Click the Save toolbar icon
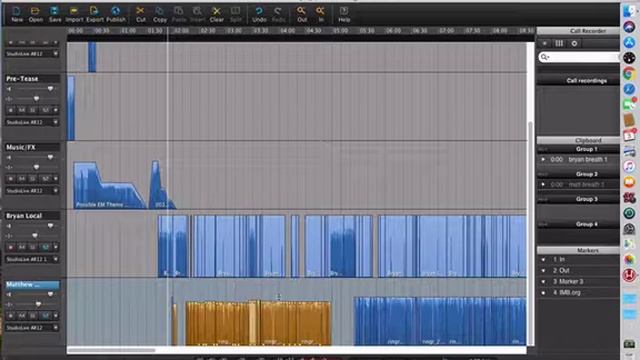The width and height of the screenshot is (640, 360). (55, 11)
